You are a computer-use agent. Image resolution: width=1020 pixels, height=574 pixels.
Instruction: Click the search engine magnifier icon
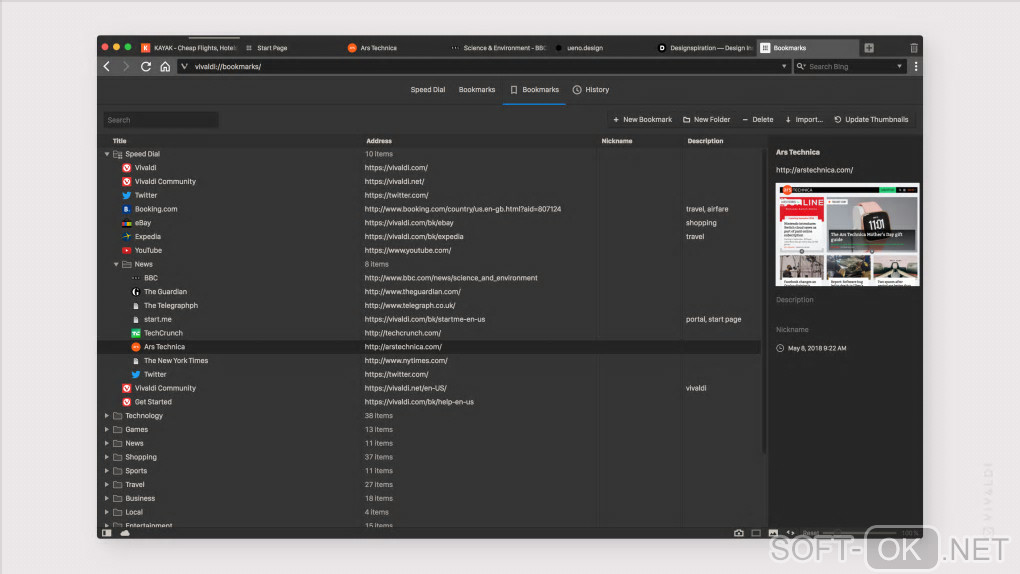point(801,66)
